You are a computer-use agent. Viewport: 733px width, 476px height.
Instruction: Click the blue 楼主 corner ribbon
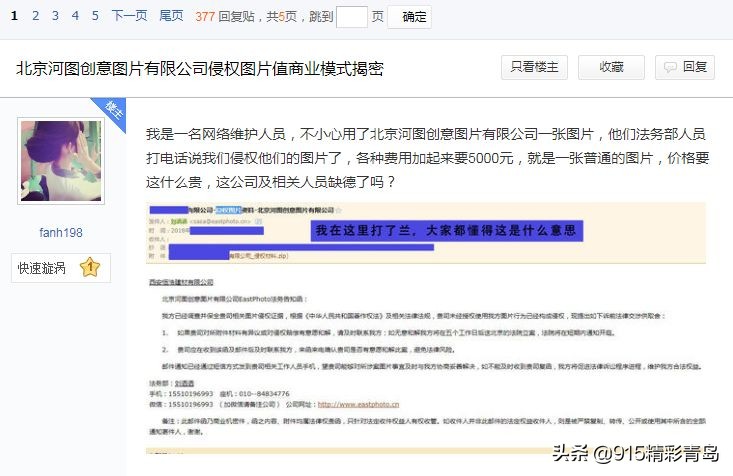coord(111,112)
